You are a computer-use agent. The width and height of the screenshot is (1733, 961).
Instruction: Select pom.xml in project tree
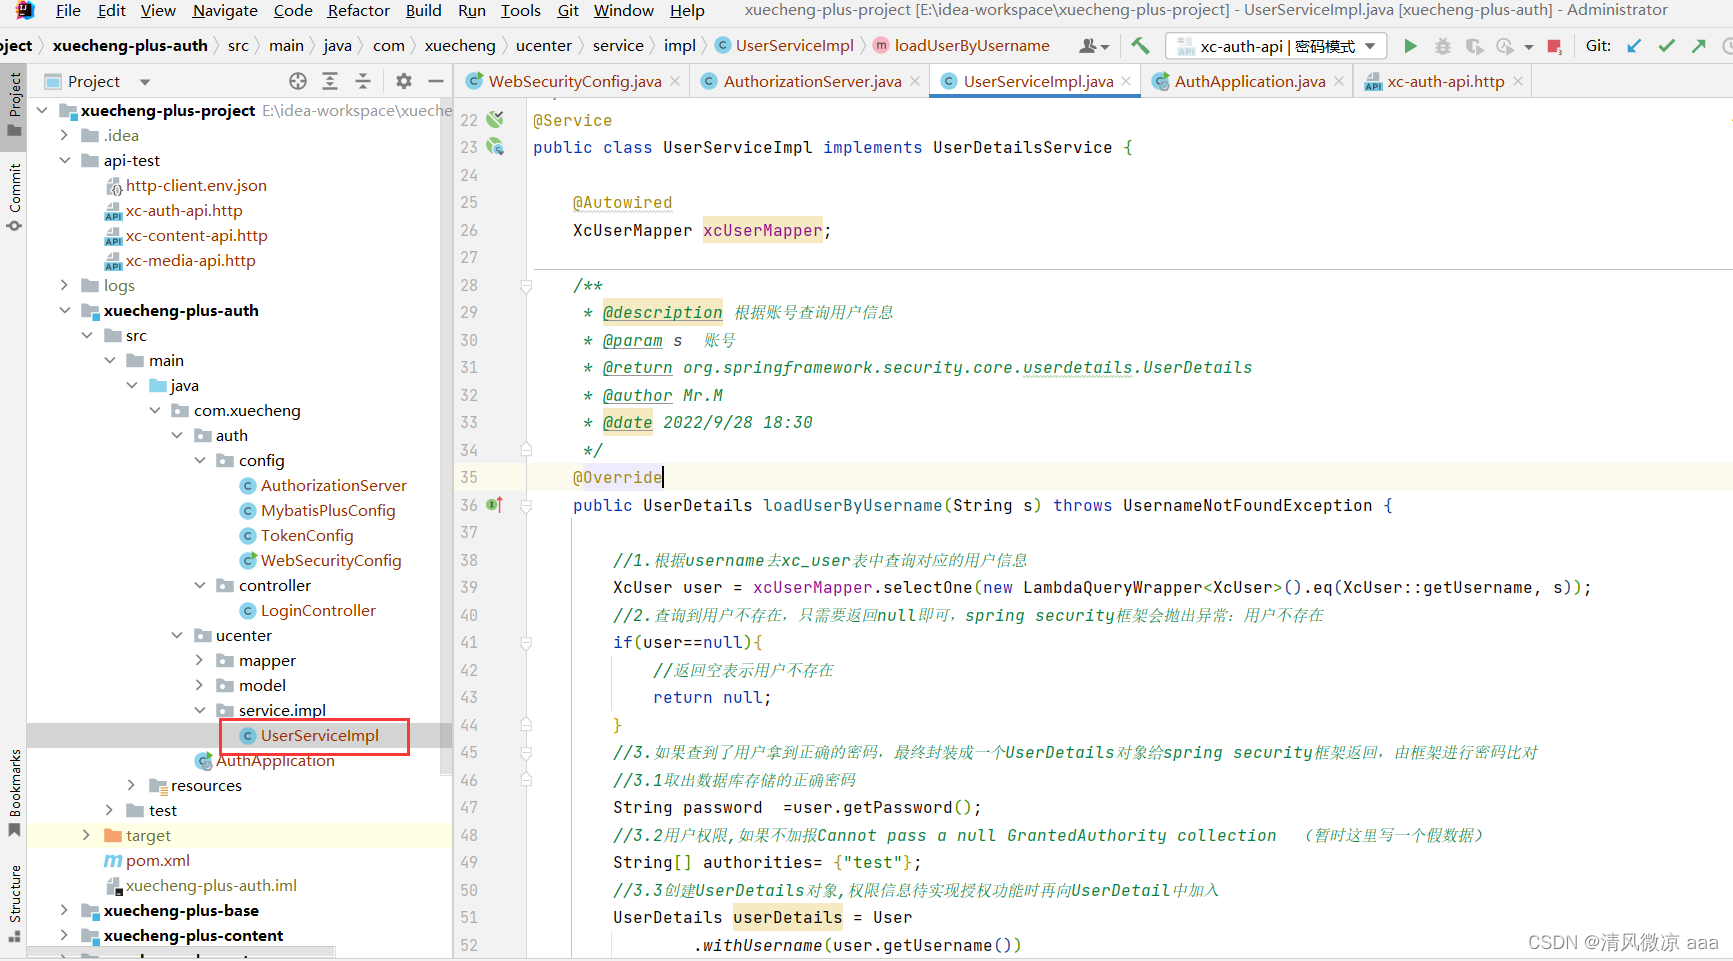coord(157,860)
